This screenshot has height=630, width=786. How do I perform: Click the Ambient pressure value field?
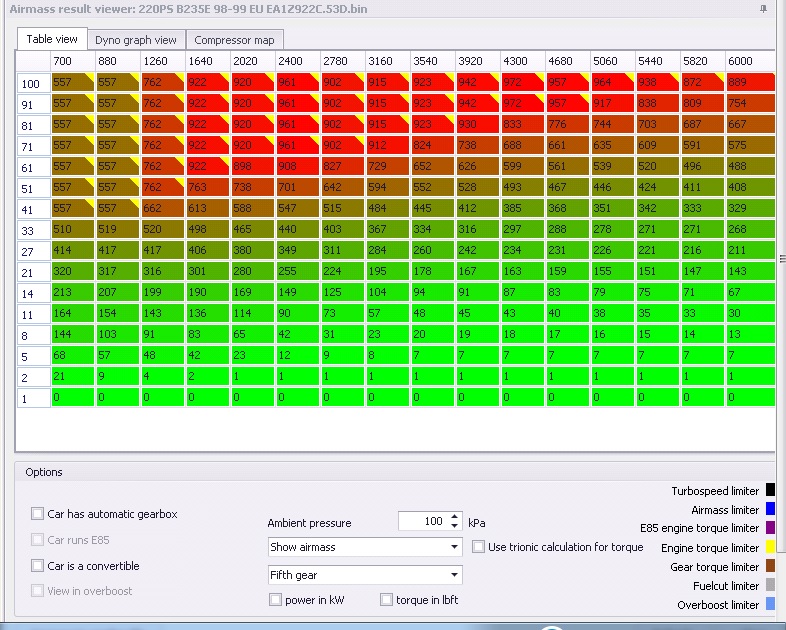point(424,521)
